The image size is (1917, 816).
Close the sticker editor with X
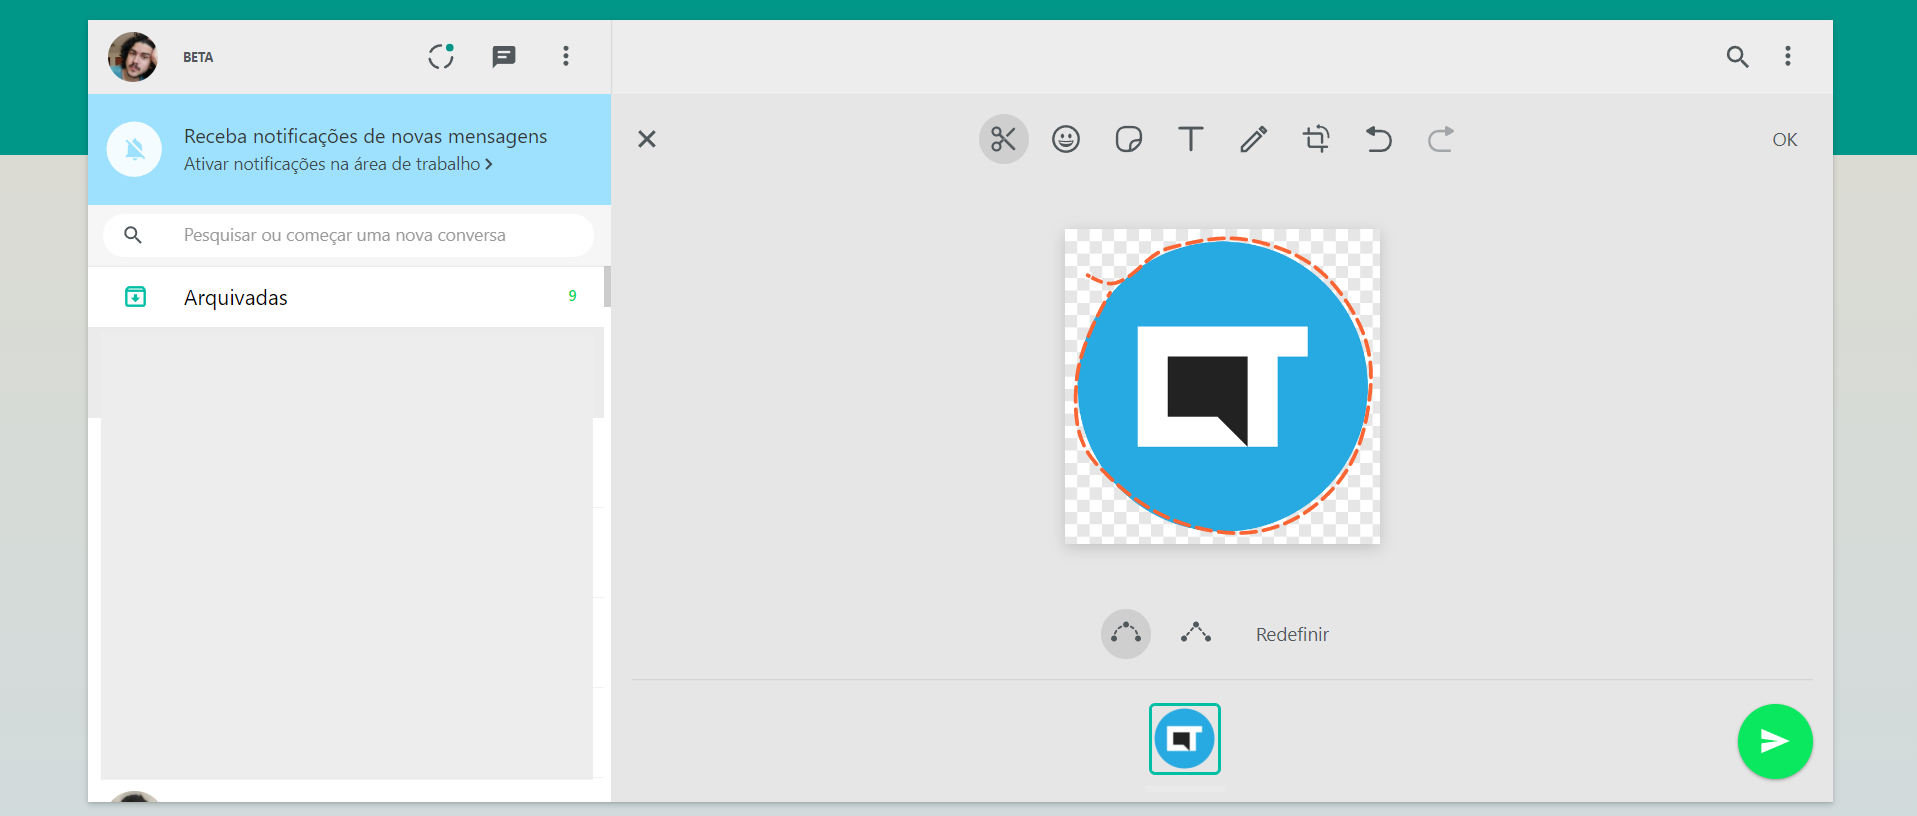click(647, 139)
